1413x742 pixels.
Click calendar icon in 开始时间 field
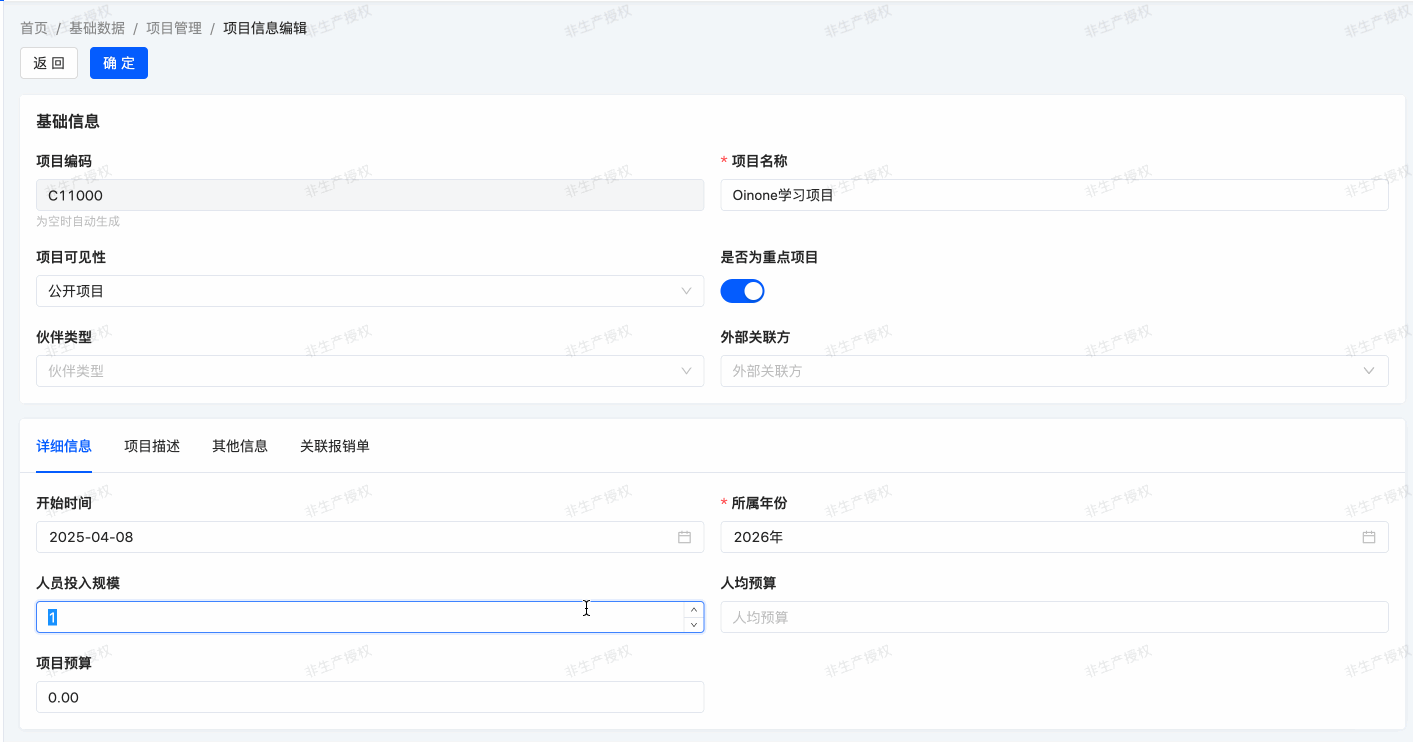(x=684, y=537)
